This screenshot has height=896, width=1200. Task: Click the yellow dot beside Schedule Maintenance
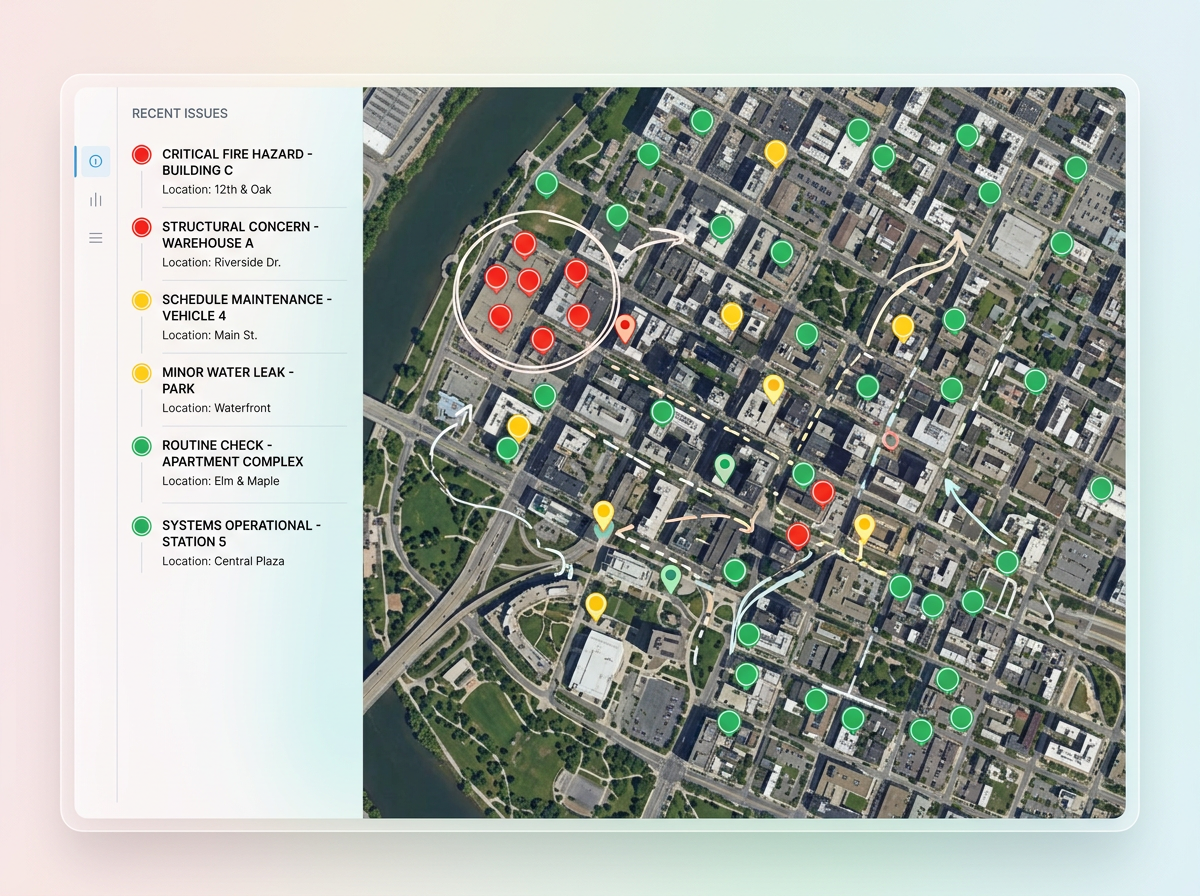140,300
